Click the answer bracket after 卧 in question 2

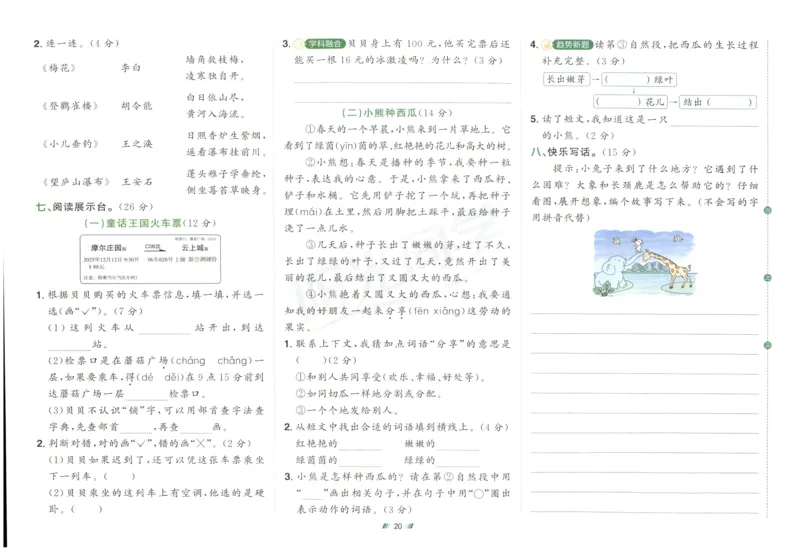(86, 509)
